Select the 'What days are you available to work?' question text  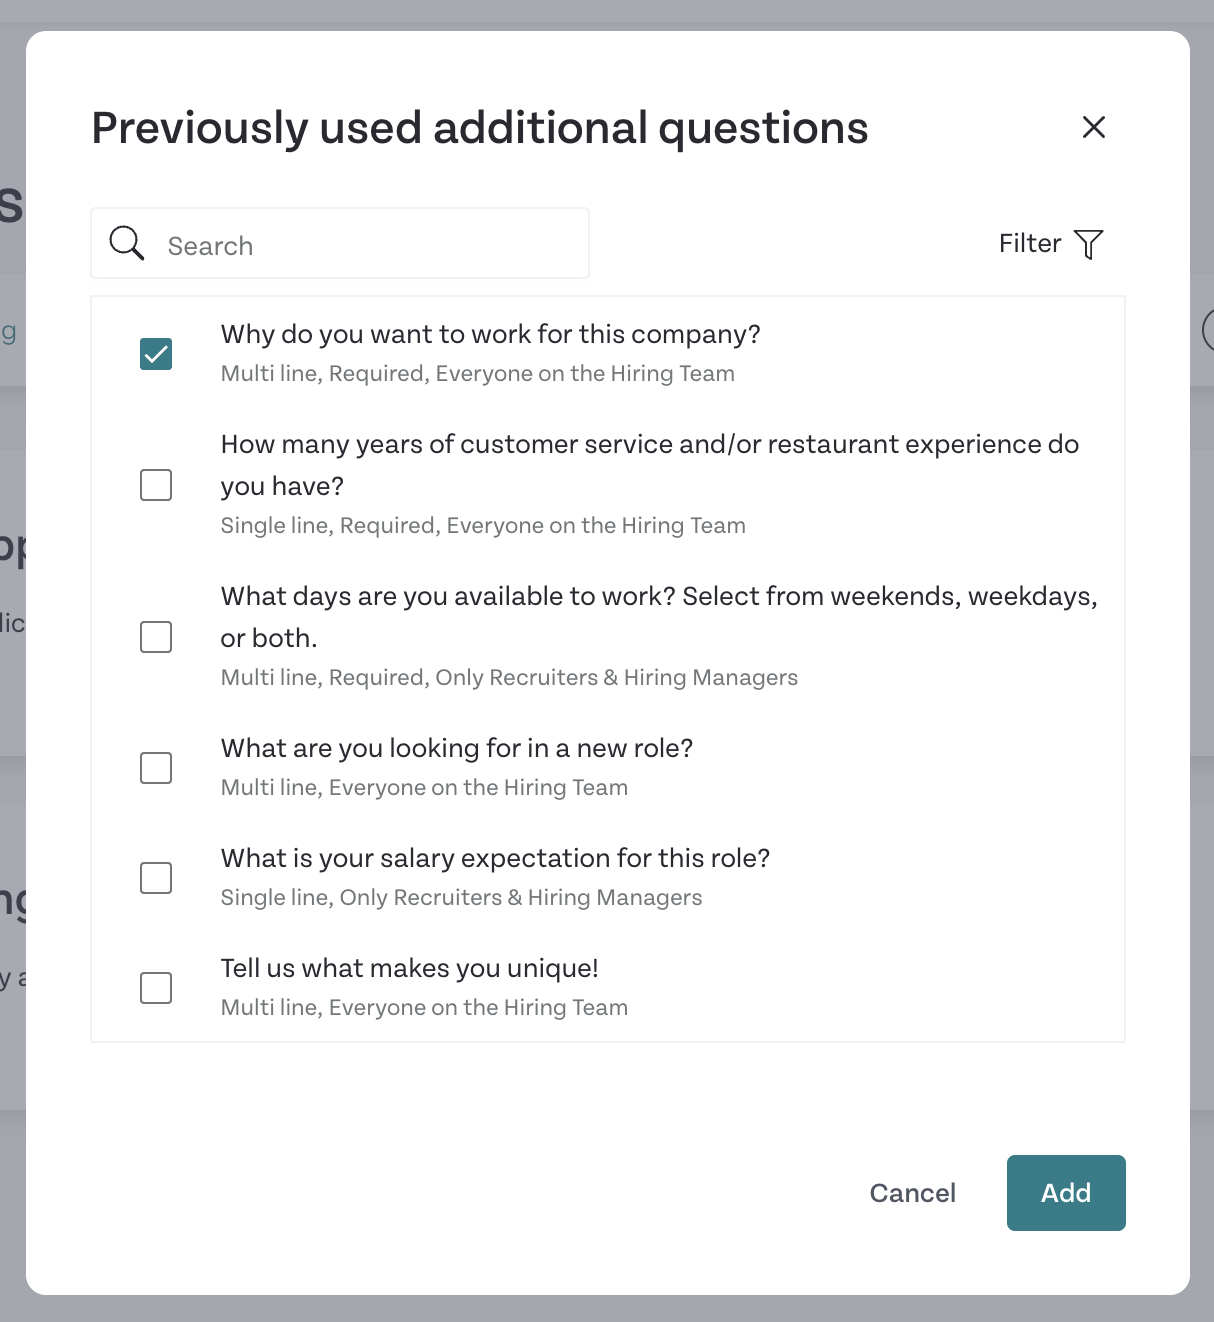pos(659,617)
